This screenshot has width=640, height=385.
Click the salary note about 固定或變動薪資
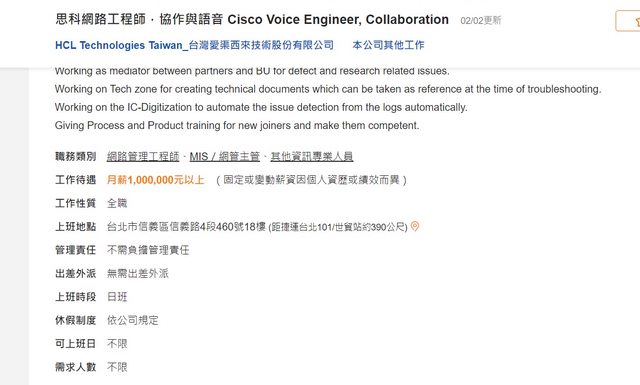[311, 180]
